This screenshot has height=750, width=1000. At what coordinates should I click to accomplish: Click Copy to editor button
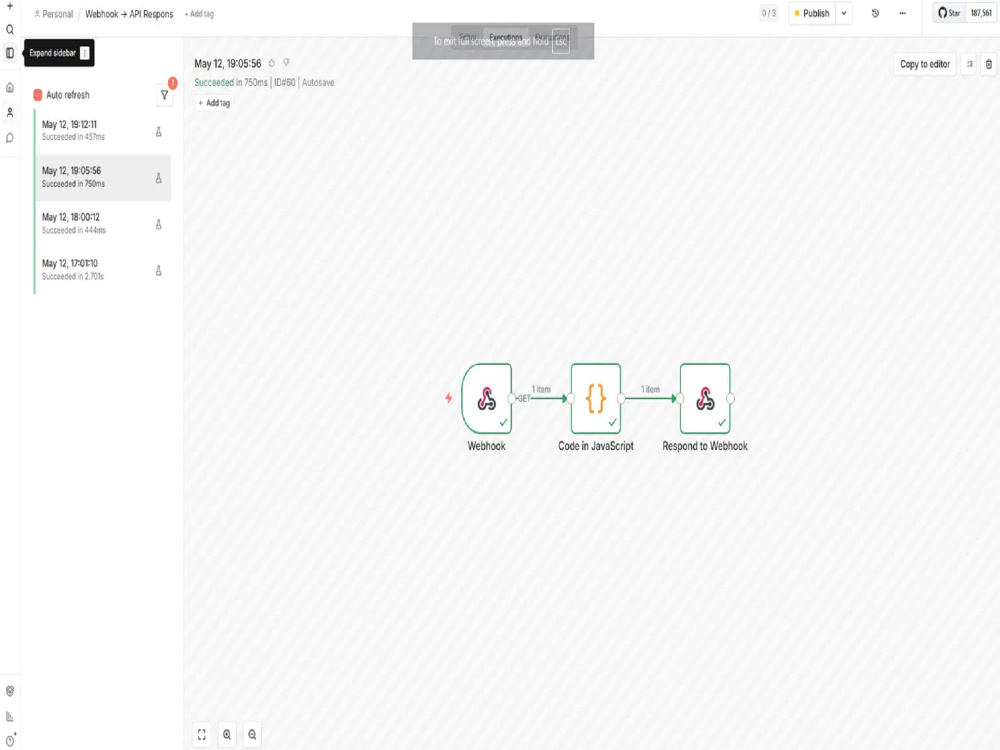pos(925,64)
